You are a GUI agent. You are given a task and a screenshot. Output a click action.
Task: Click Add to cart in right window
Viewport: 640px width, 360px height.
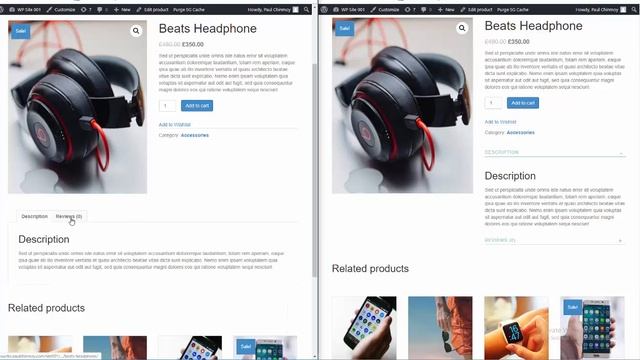[523, 103]
